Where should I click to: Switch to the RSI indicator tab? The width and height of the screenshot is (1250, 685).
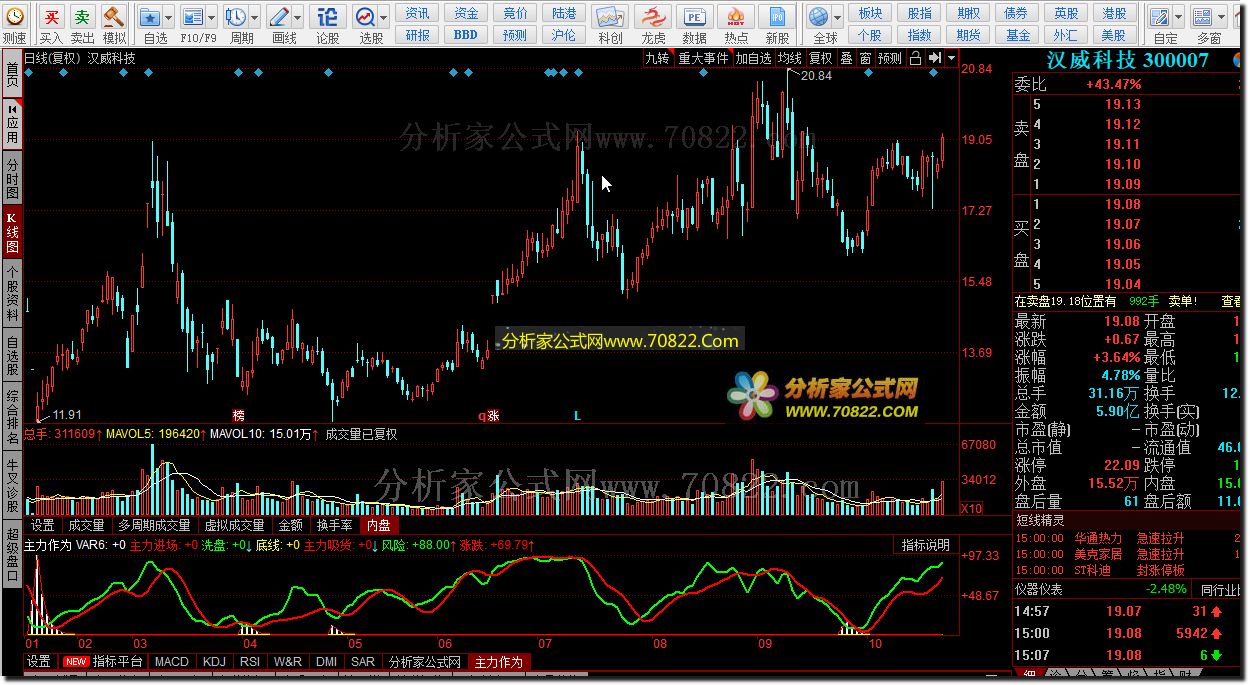pyautogui.click(x=250, y=661)
